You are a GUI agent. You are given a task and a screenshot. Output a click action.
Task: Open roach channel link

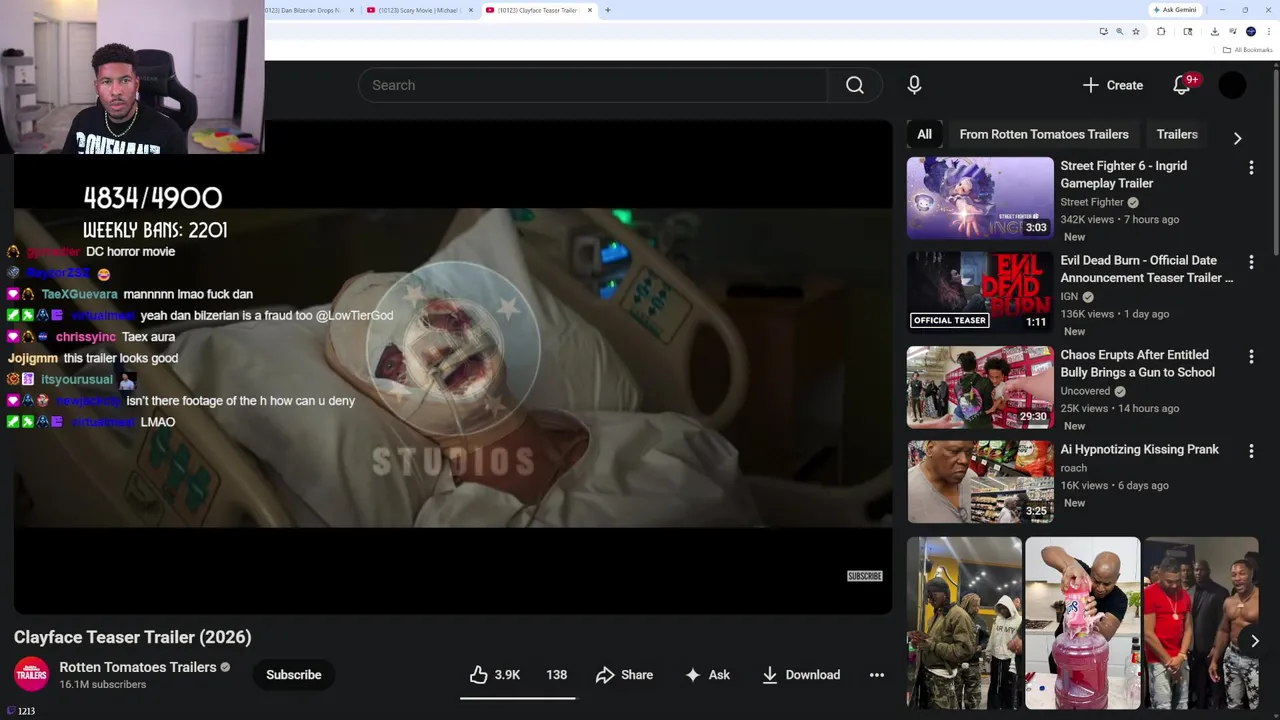tap(1074, 468)
